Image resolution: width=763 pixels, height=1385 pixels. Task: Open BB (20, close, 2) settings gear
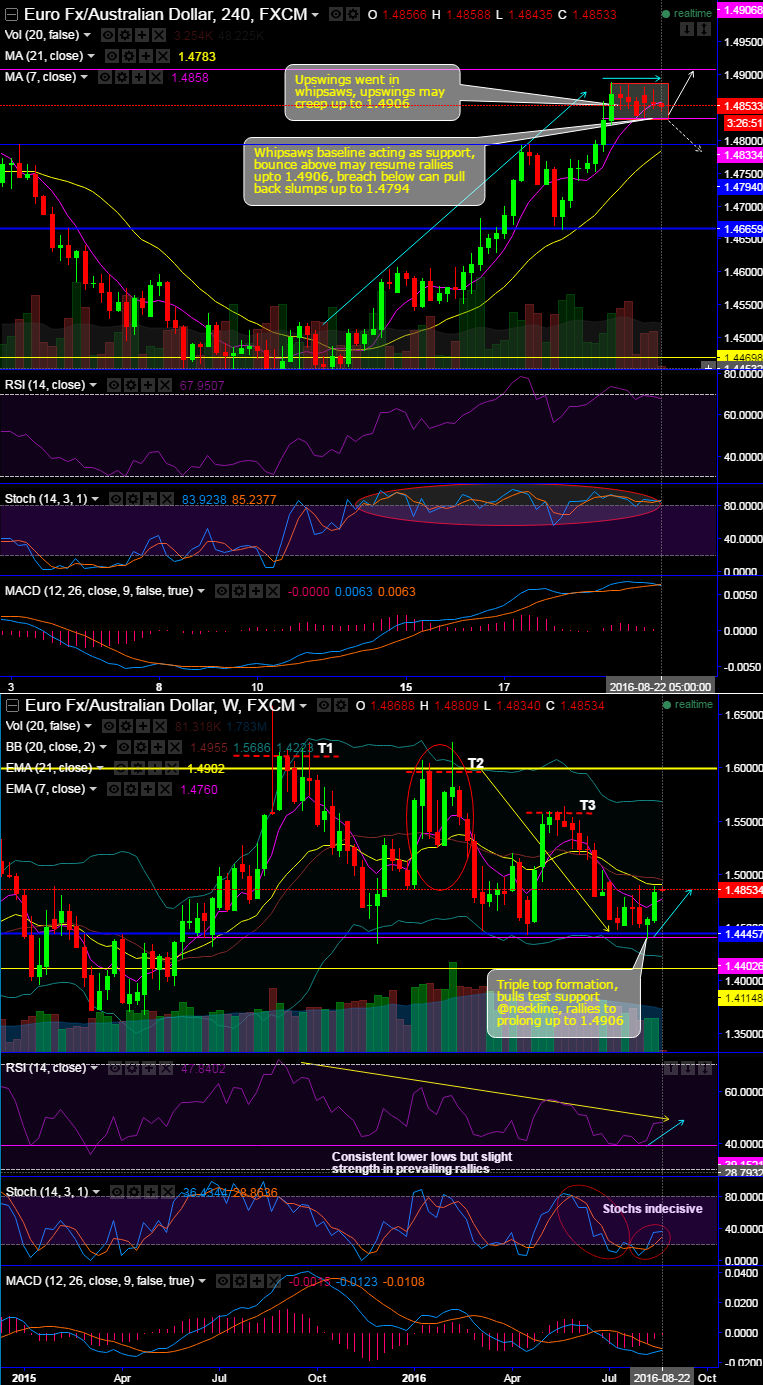[141, 747]
